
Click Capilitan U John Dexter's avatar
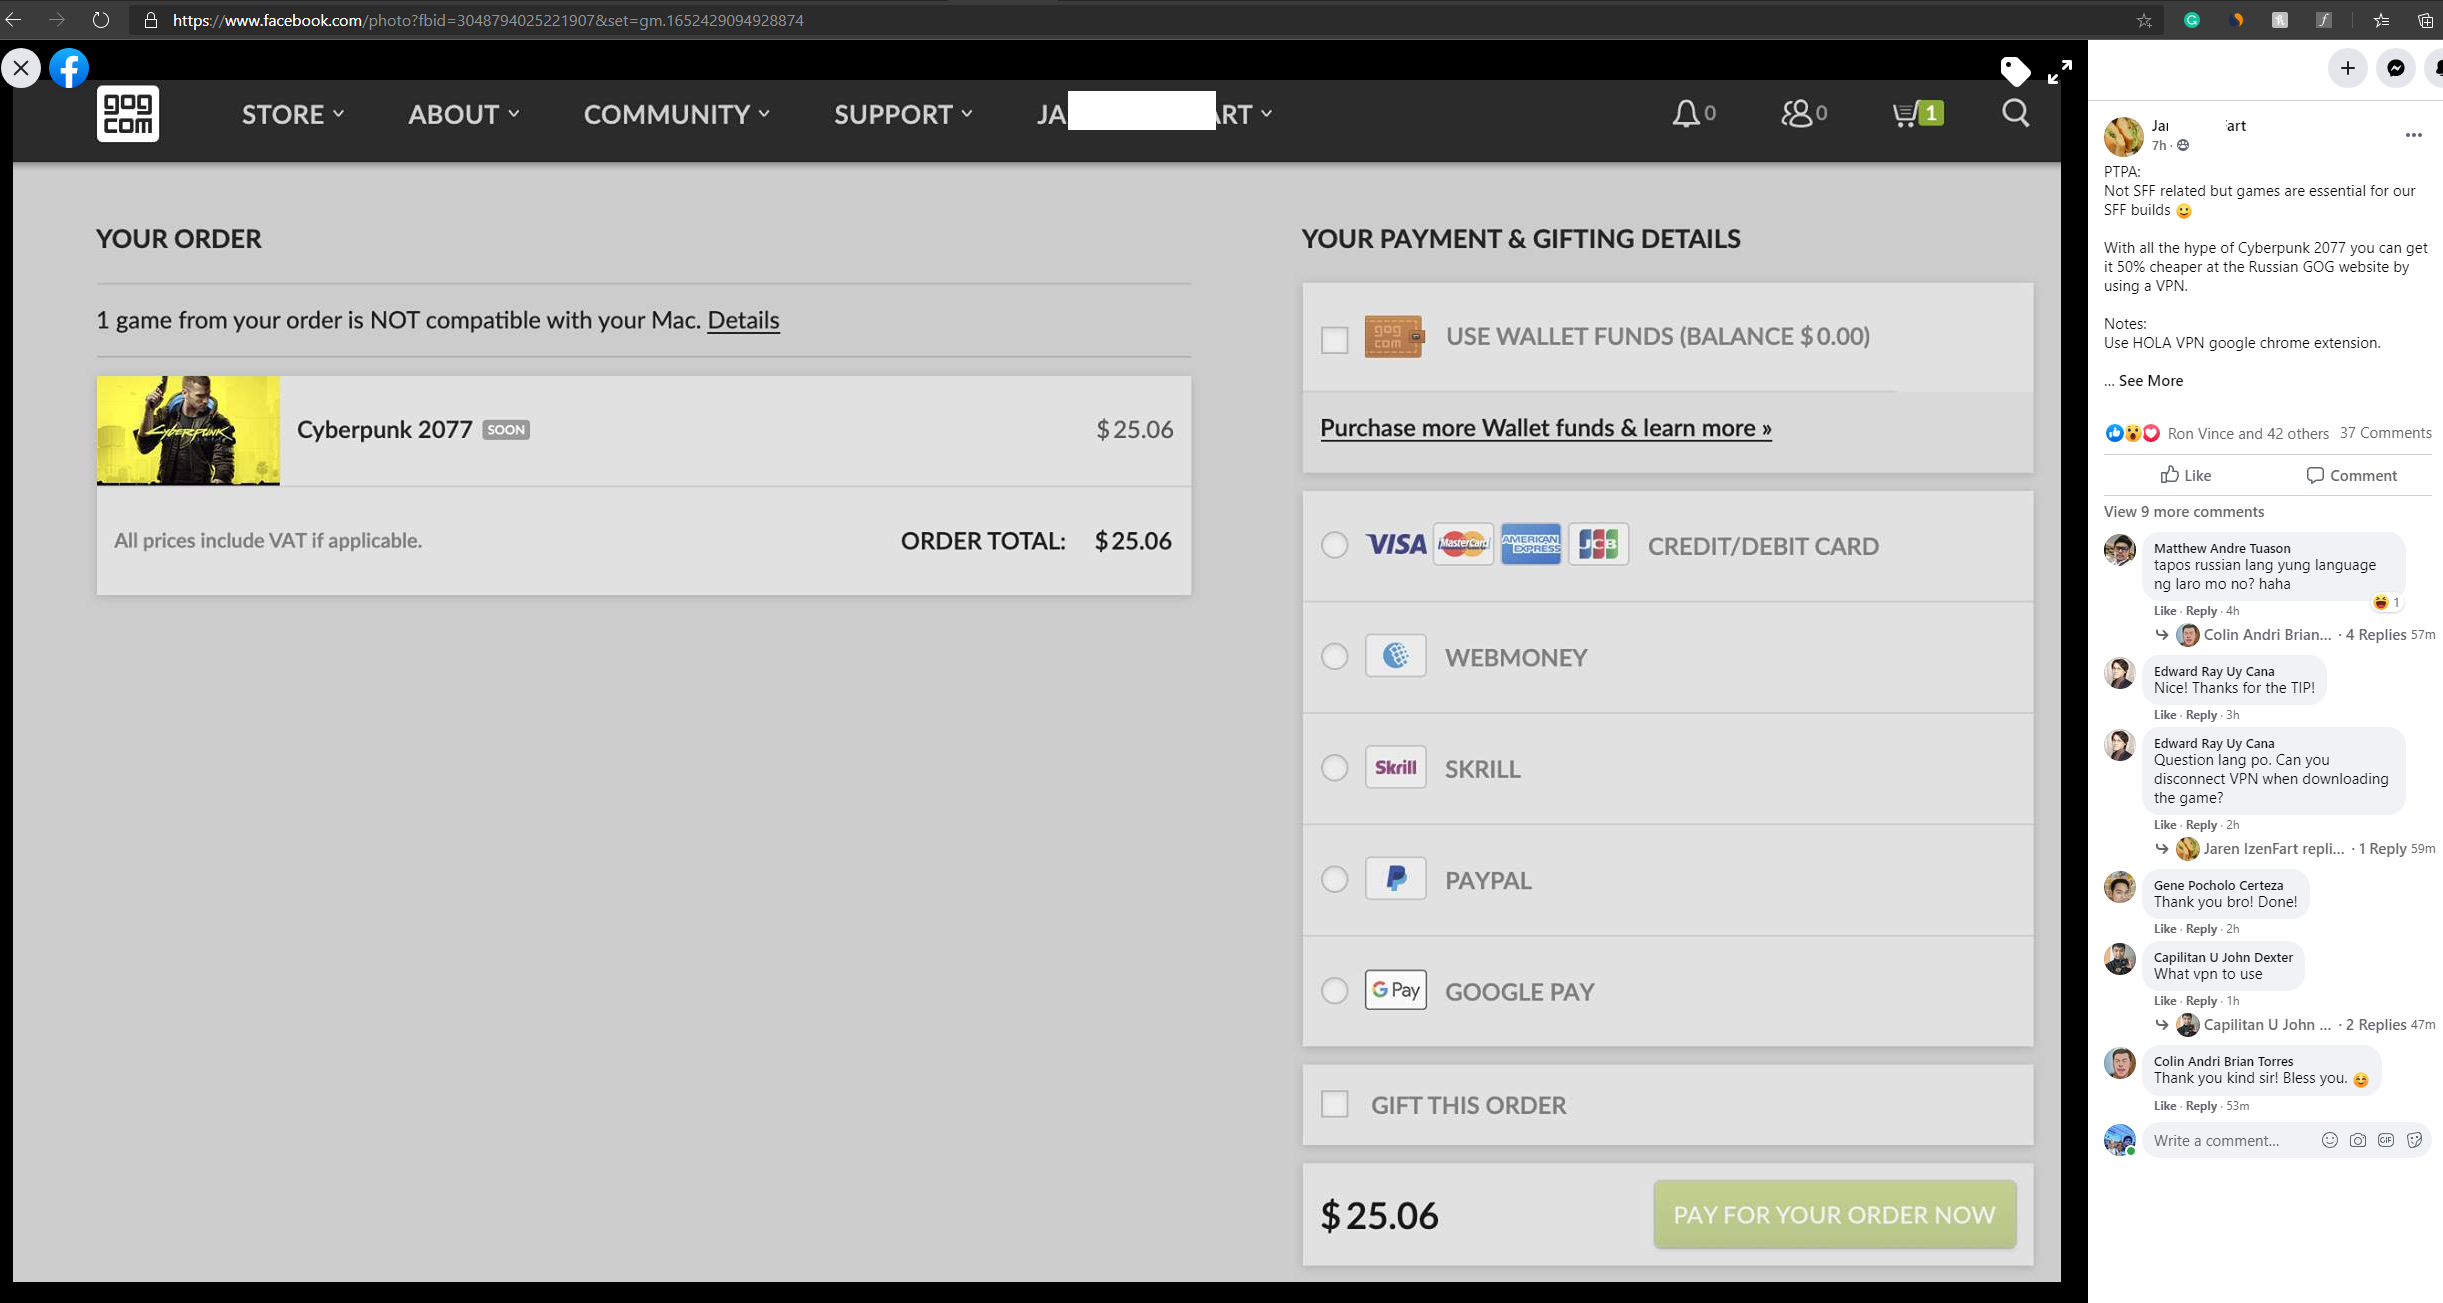click(x=2120, y=959)
